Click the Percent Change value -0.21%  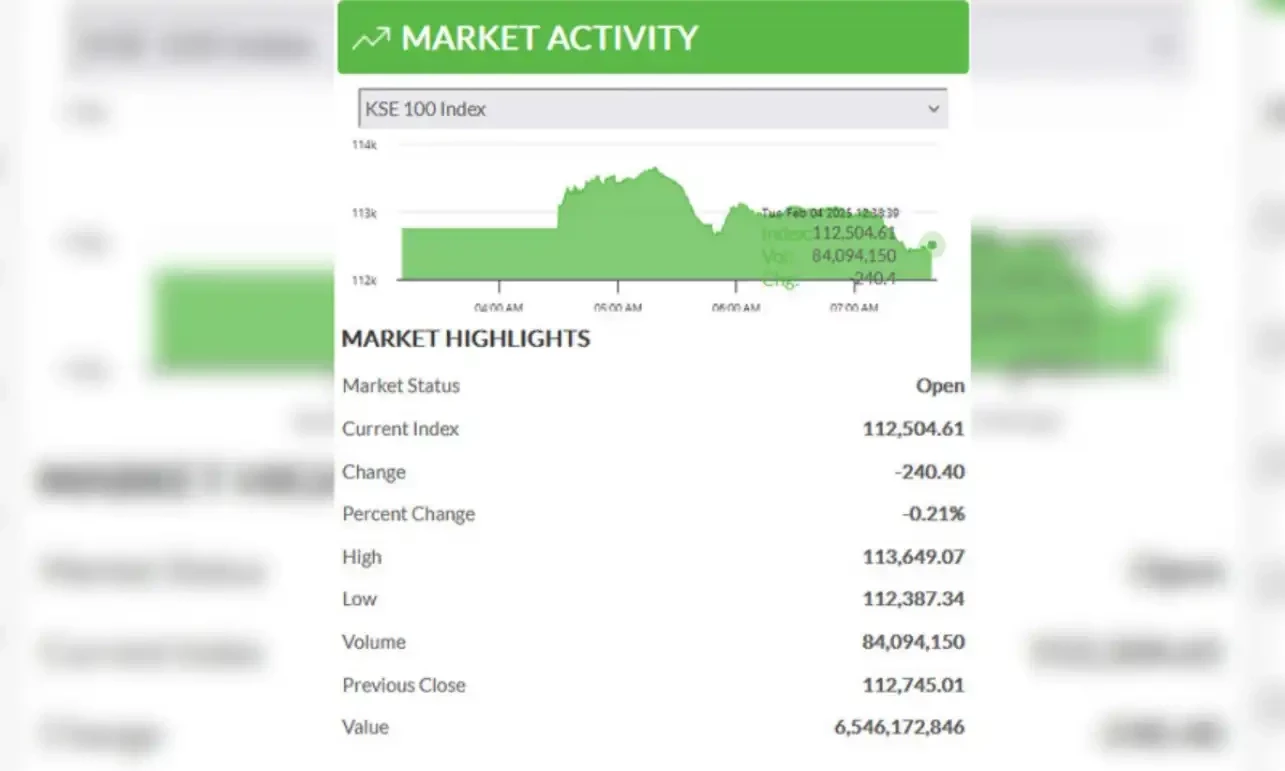click(x=933, y=514)
